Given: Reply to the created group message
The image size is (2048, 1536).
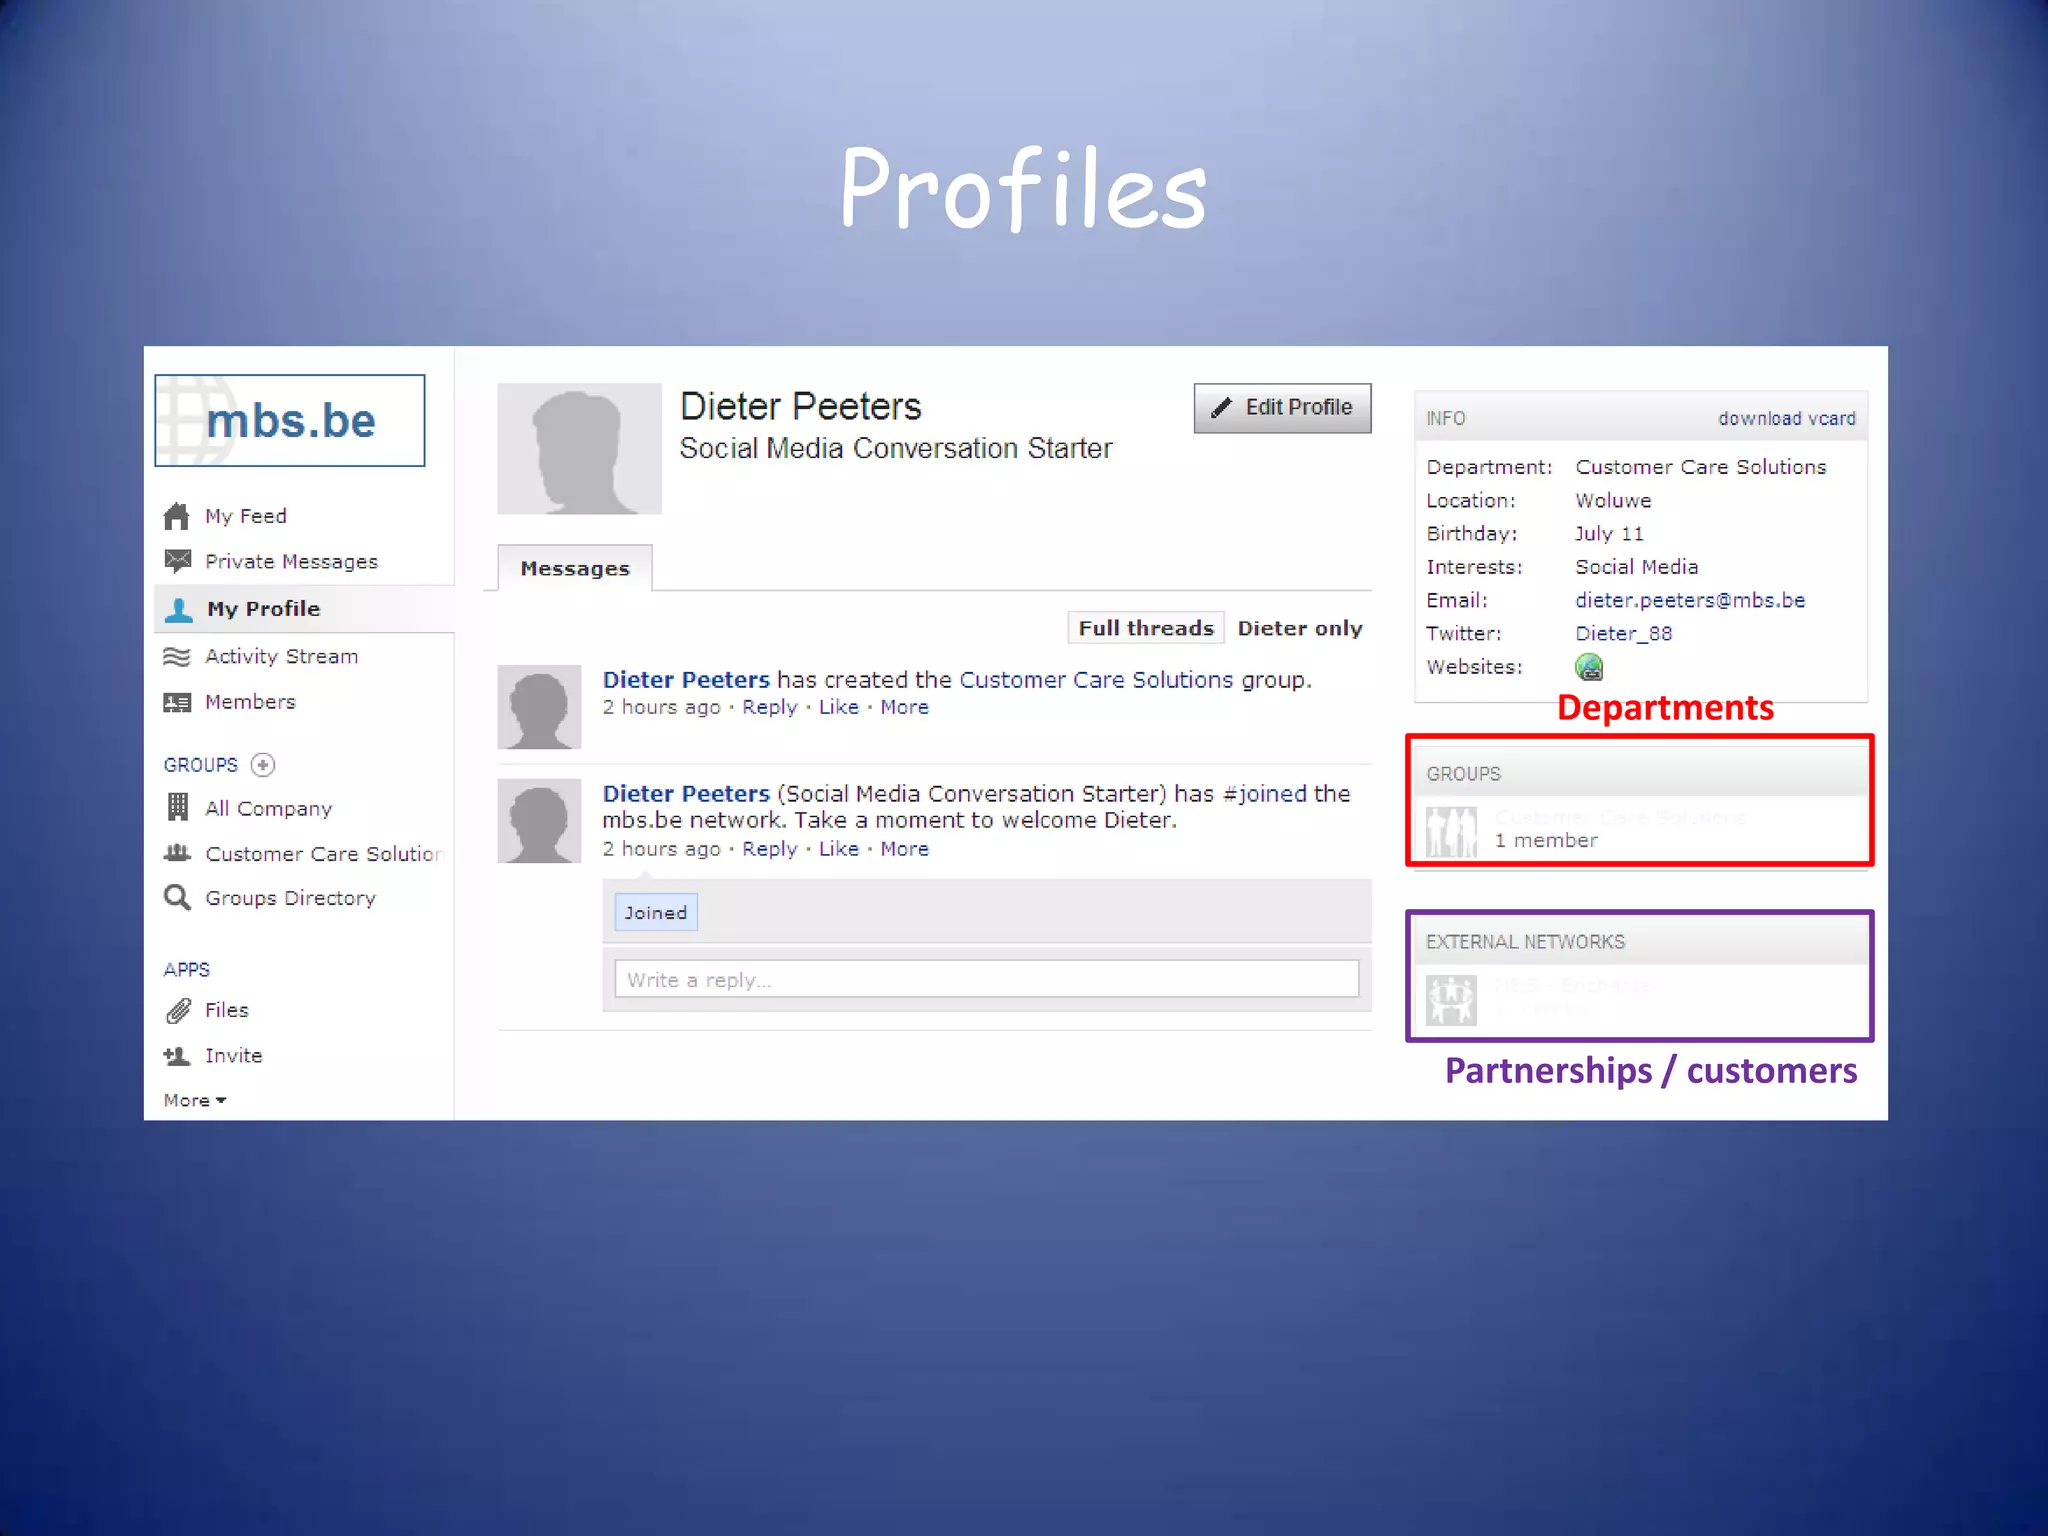Looking at the screenshot, I should 770,707.
